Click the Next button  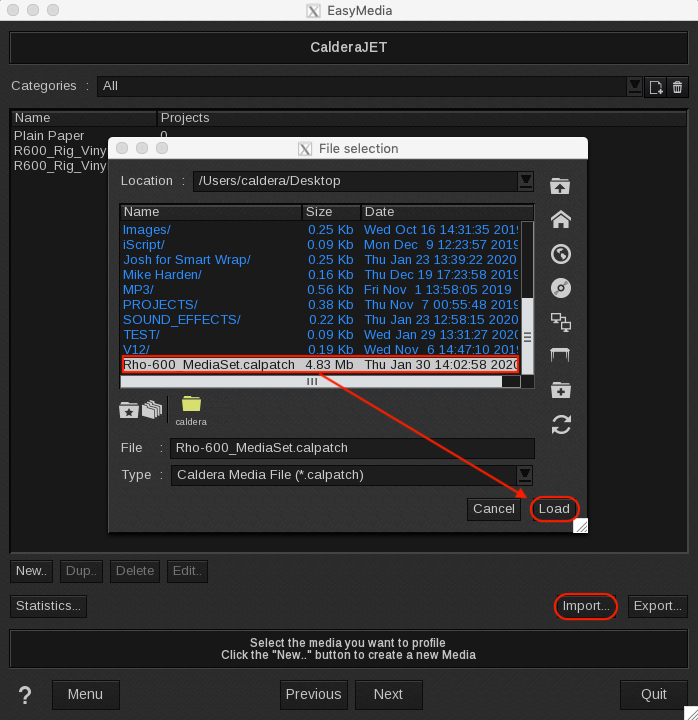(x=388, y=694)
